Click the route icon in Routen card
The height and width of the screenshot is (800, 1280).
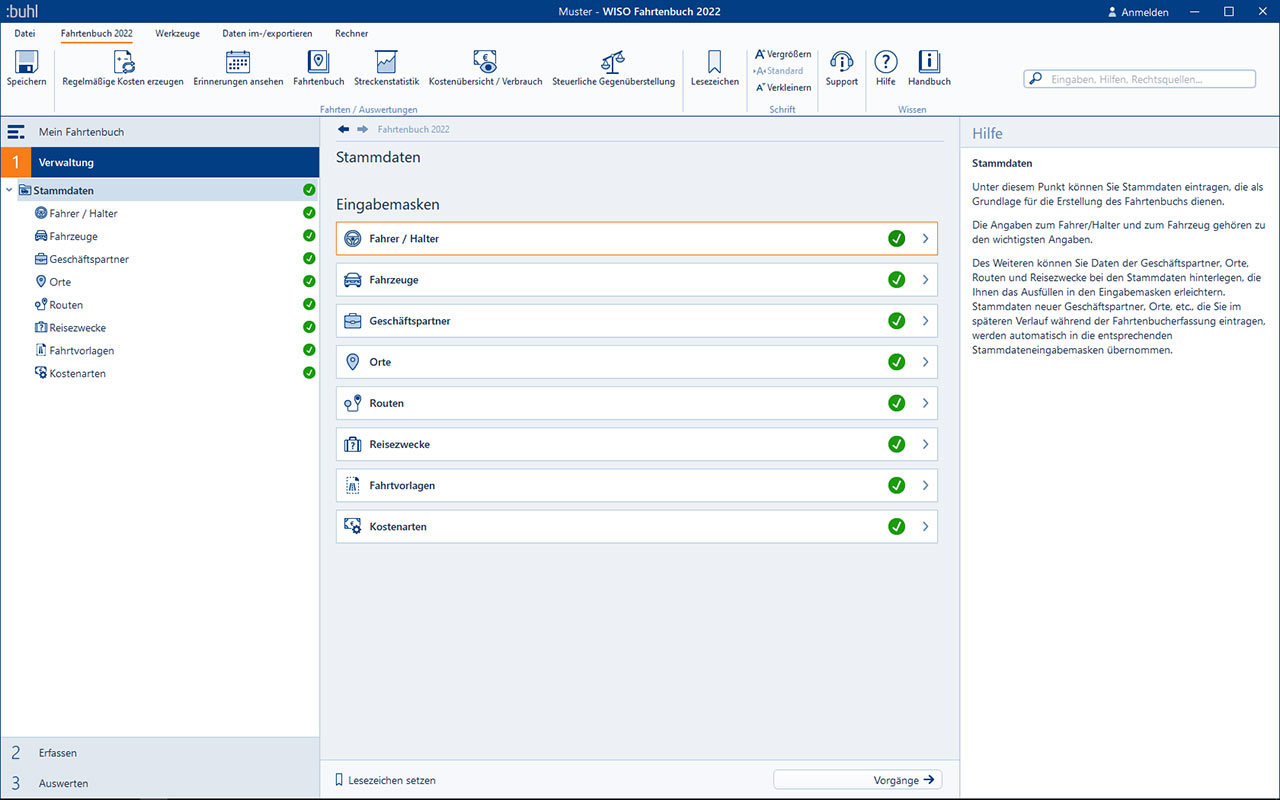[352, 403]
